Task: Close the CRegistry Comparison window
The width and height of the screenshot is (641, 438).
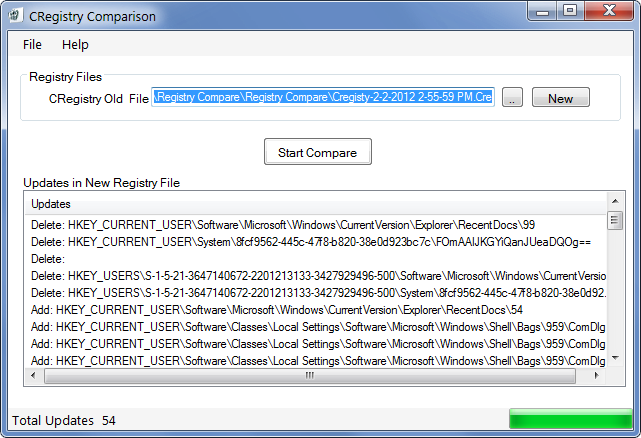Action: [609, 11]
